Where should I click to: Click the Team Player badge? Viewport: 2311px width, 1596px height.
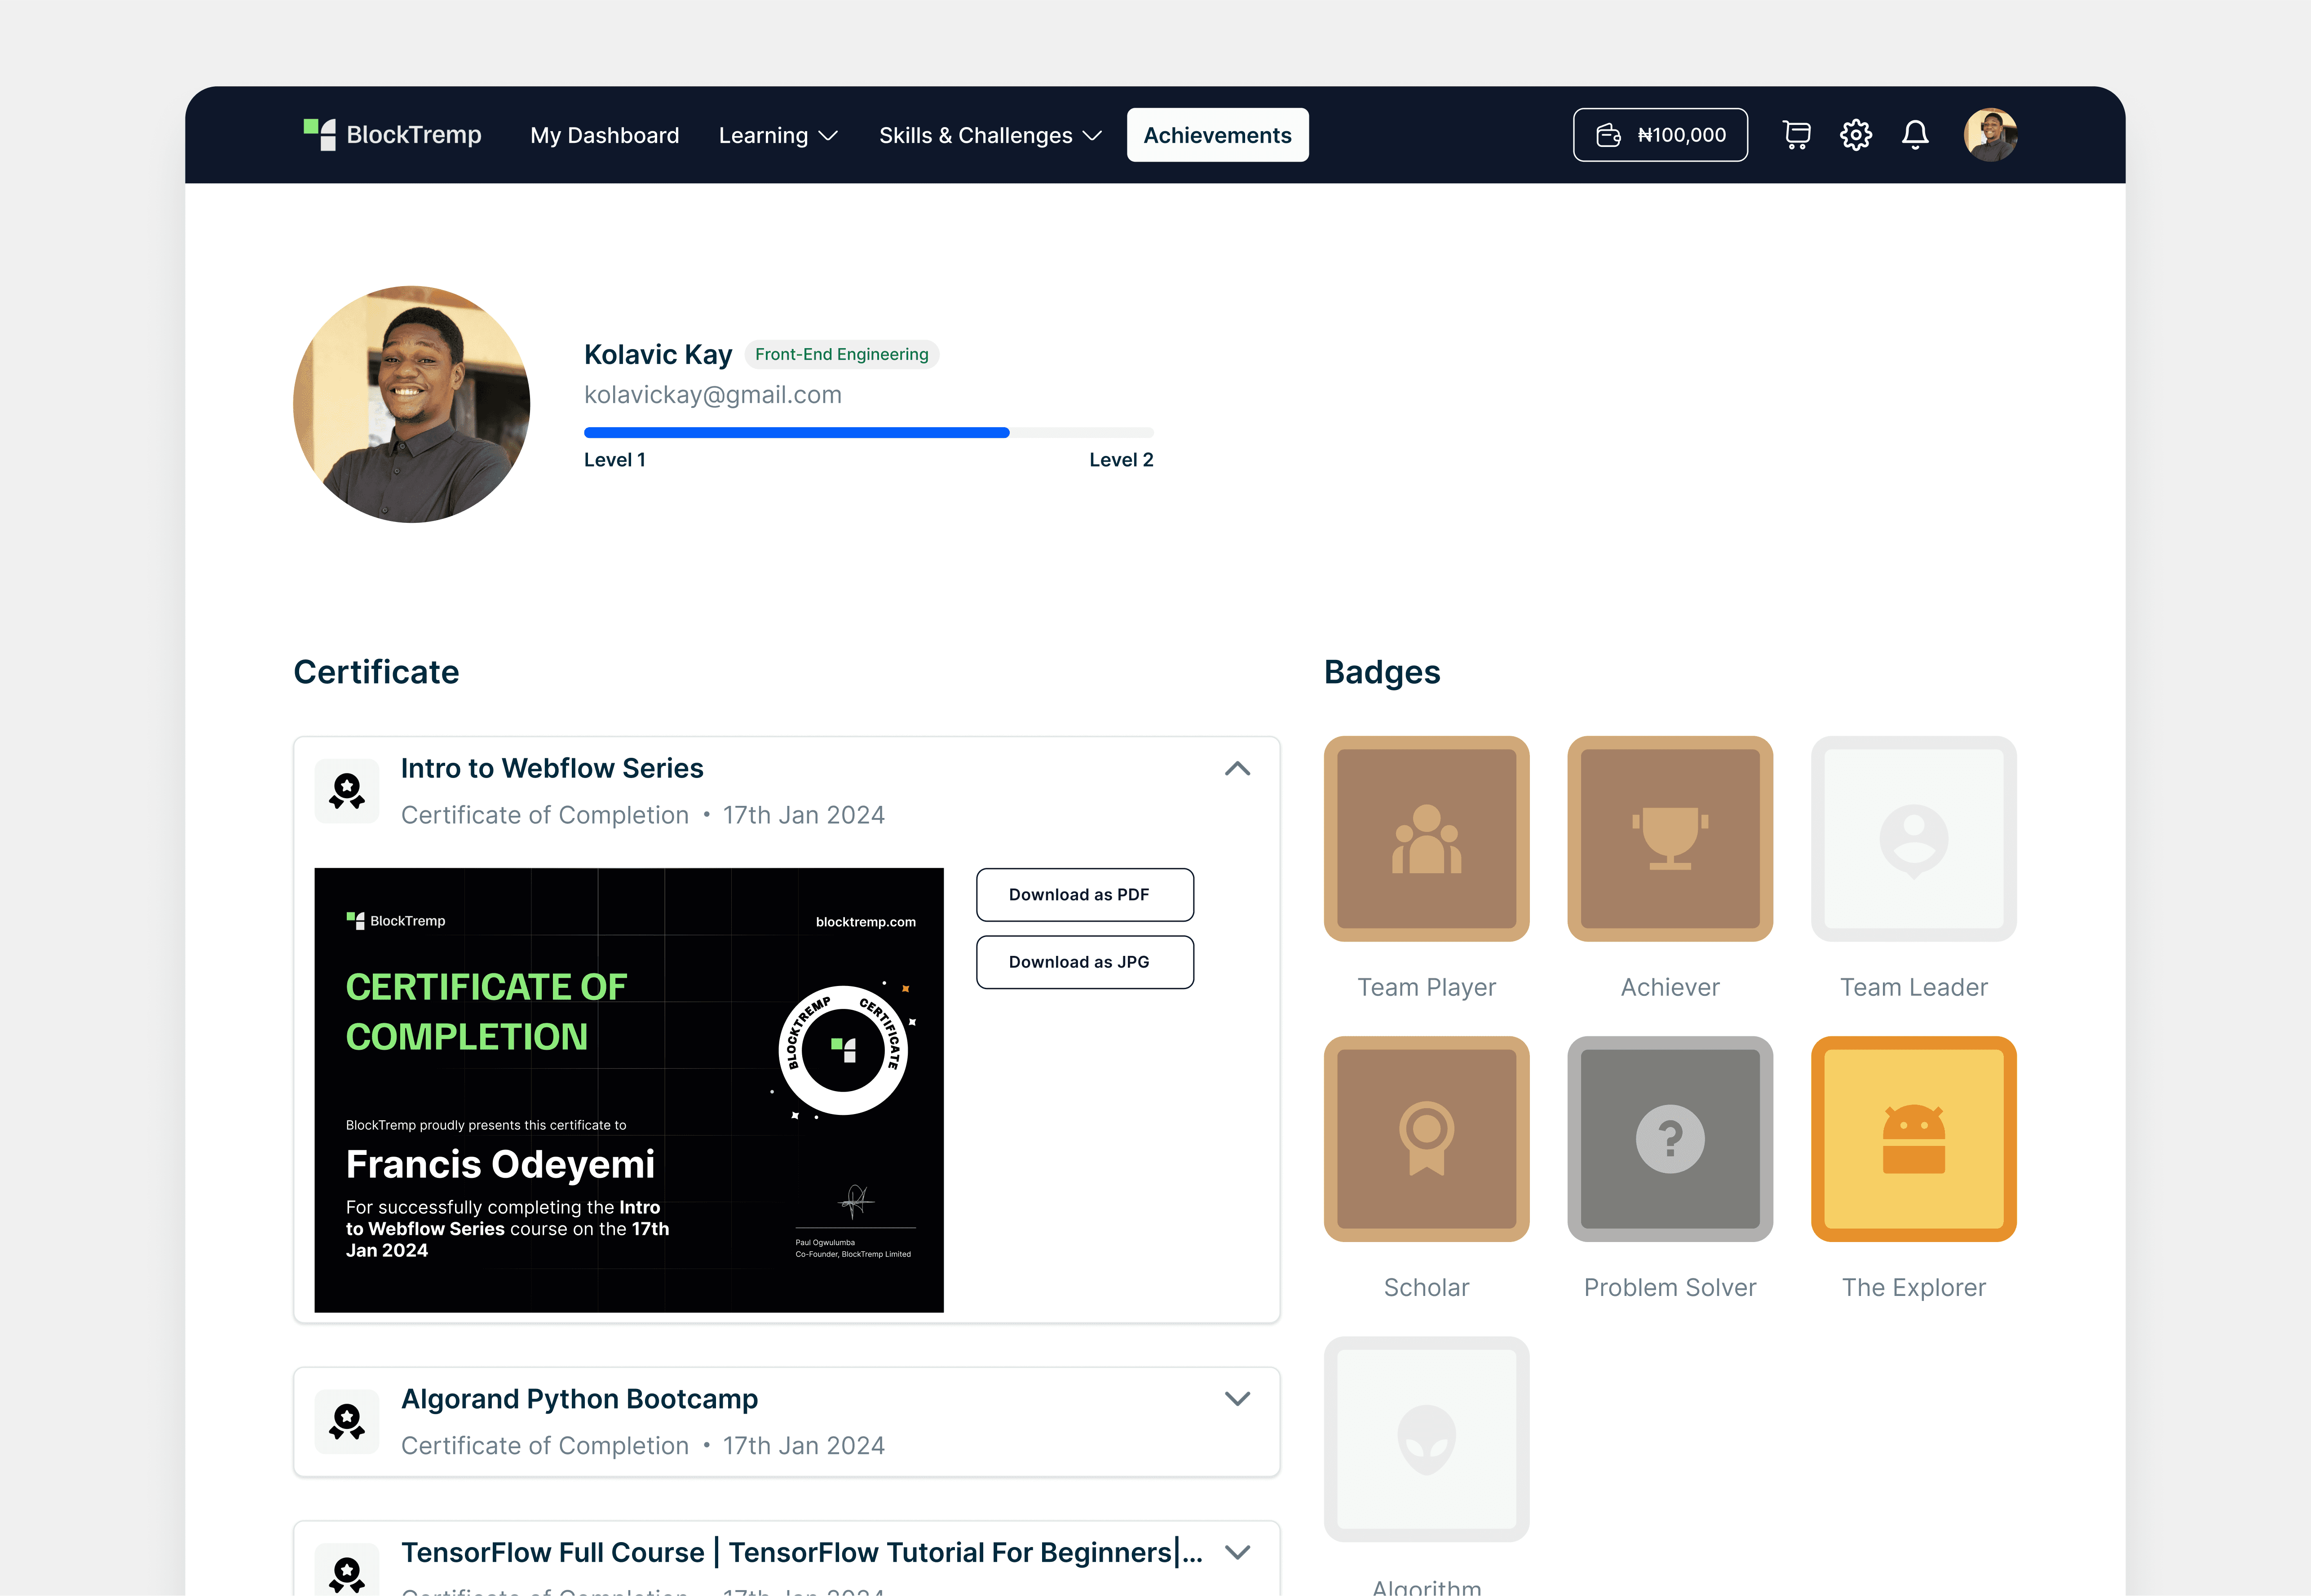coord(1426,839)
